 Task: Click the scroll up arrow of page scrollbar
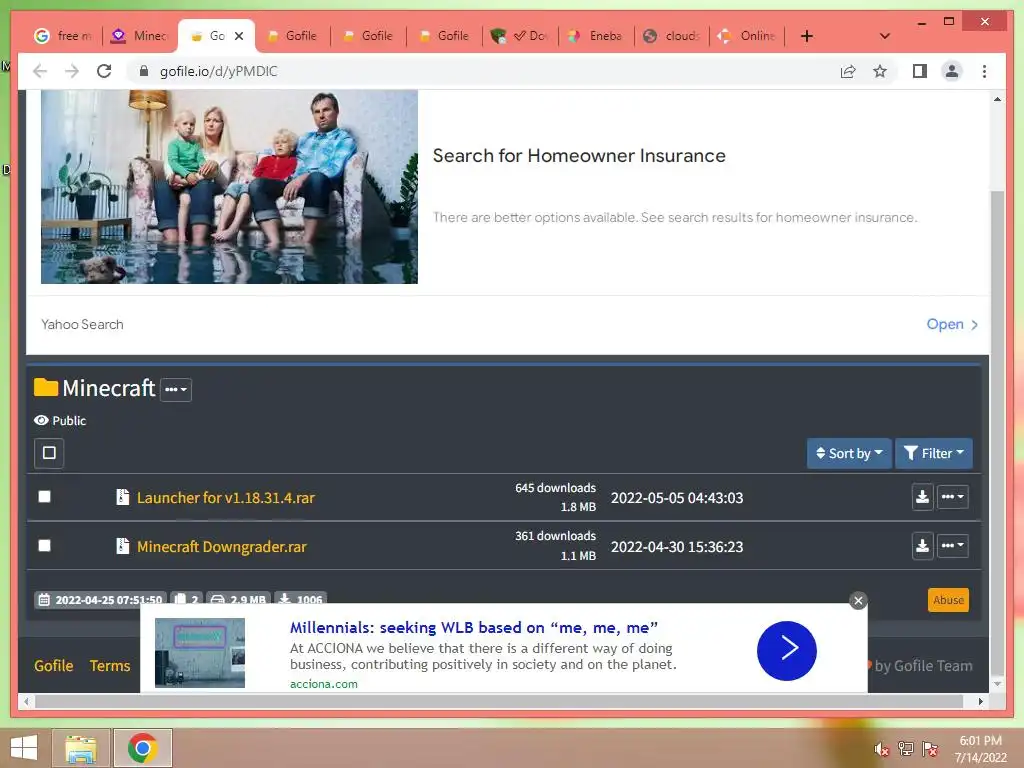point(997,99)
